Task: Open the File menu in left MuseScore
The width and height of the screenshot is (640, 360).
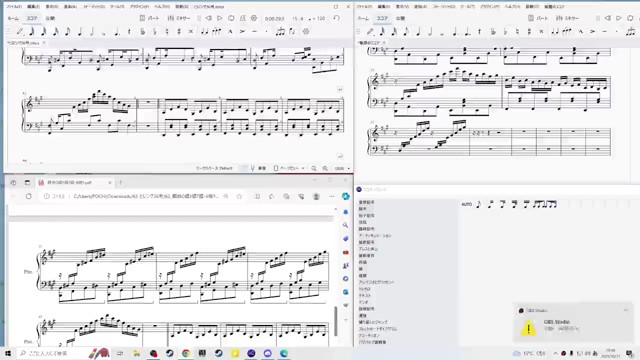Action: tap(14, 7)
